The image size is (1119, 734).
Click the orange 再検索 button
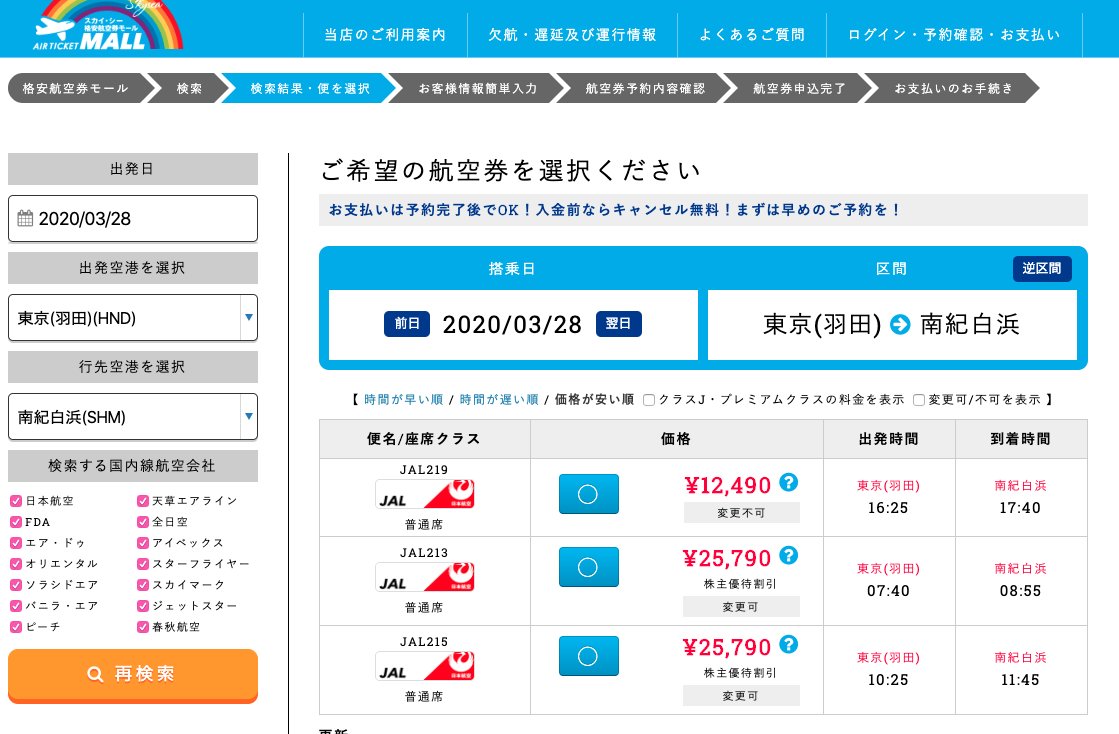point(133,675)
